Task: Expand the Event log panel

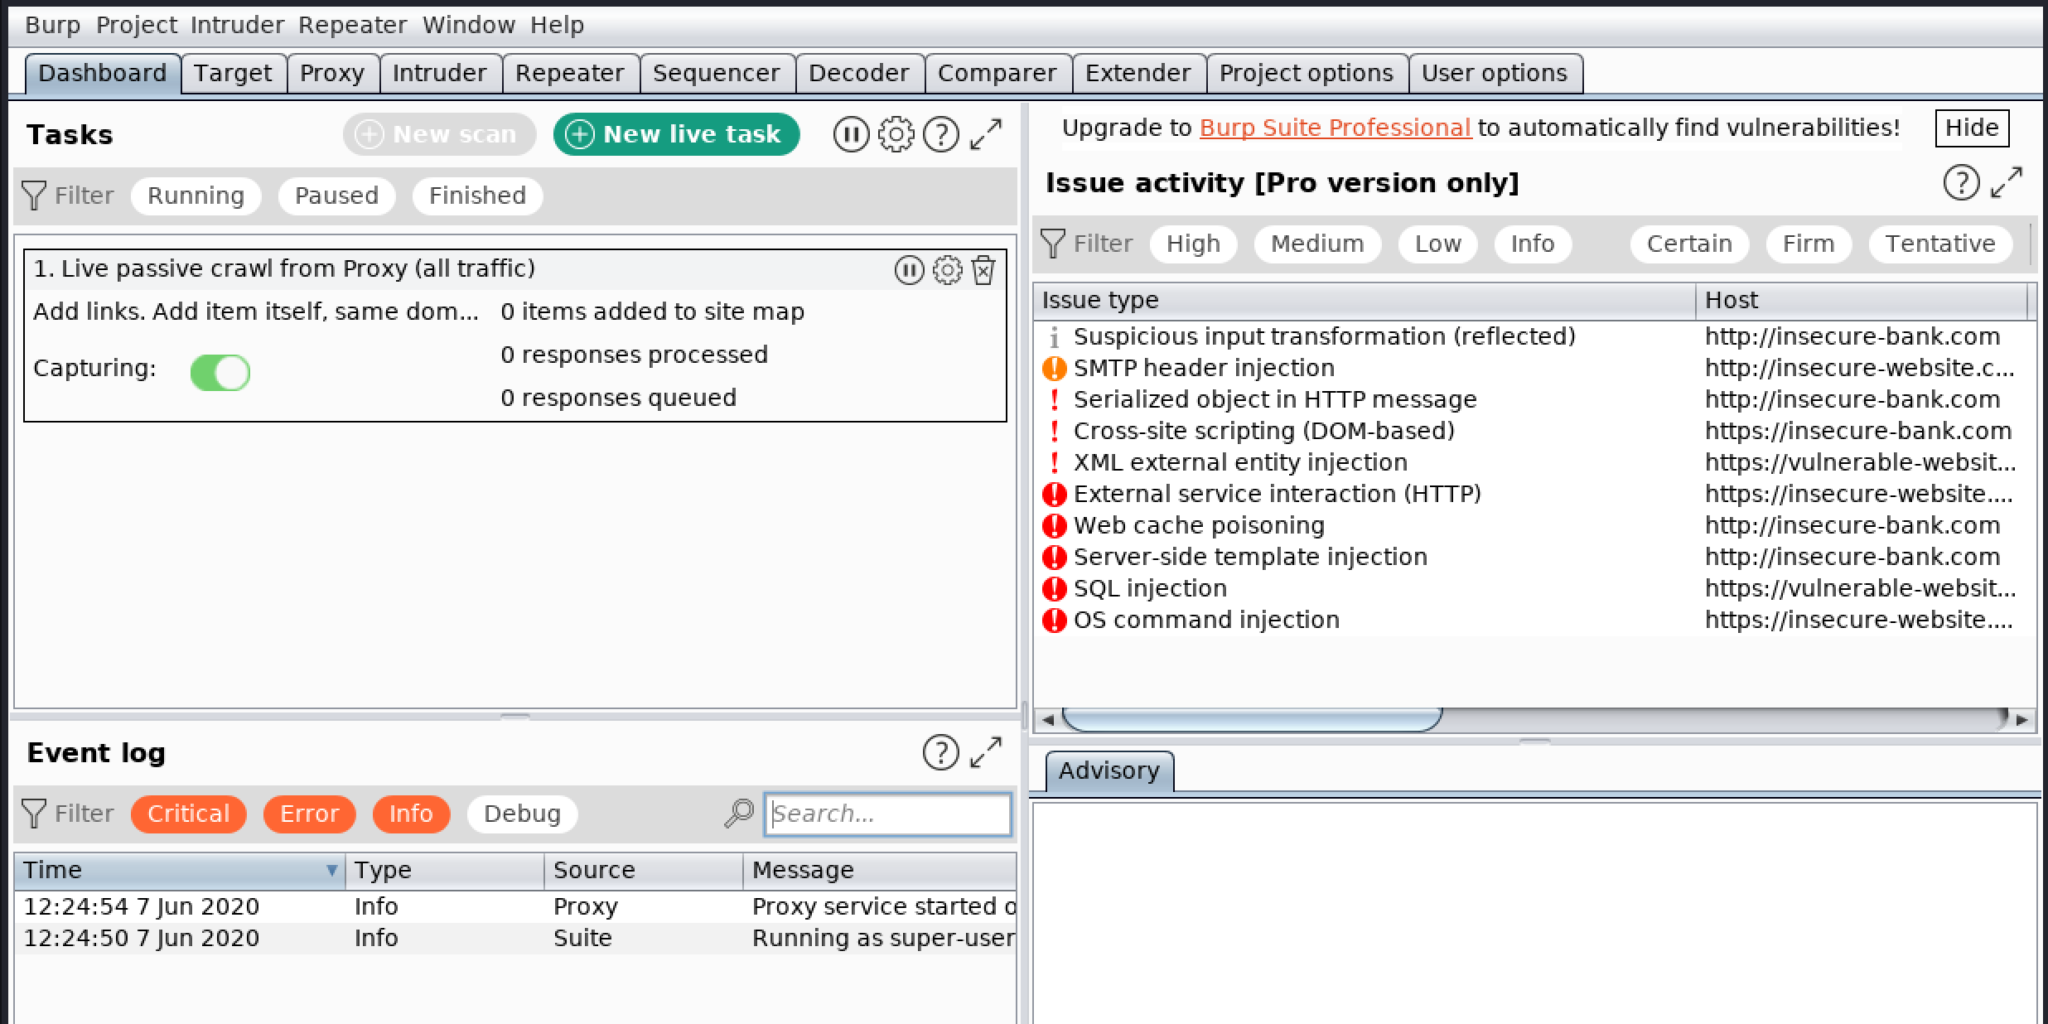Action: pyautogui.click(x=988, y=752)
